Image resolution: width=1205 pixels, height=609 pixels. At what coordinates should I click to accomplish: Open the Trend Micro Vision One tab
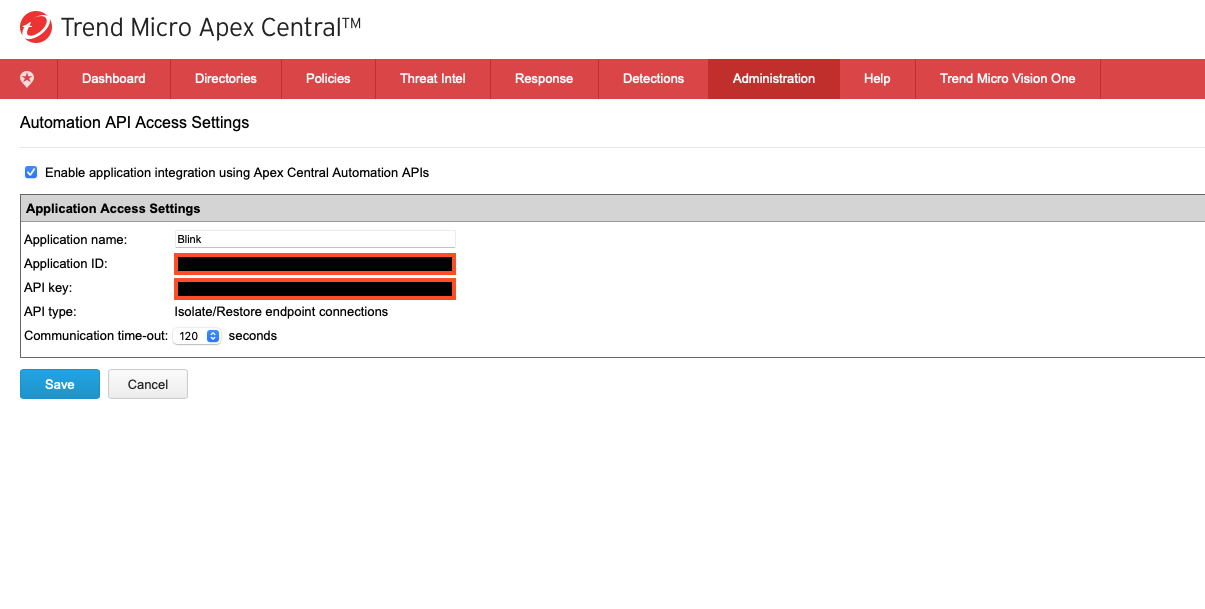tap(1008, 78)
